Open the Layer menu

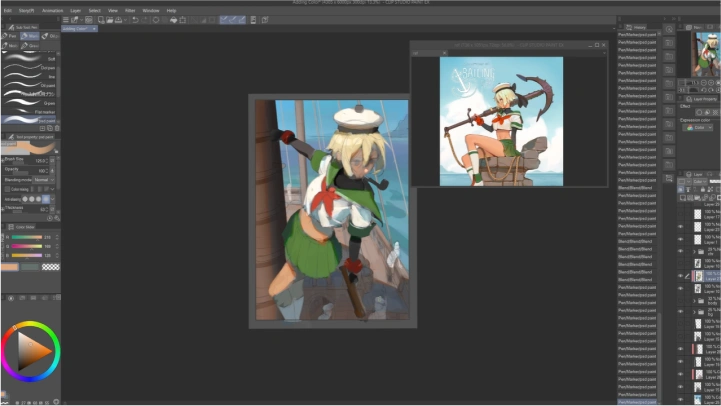click(75, 10)
